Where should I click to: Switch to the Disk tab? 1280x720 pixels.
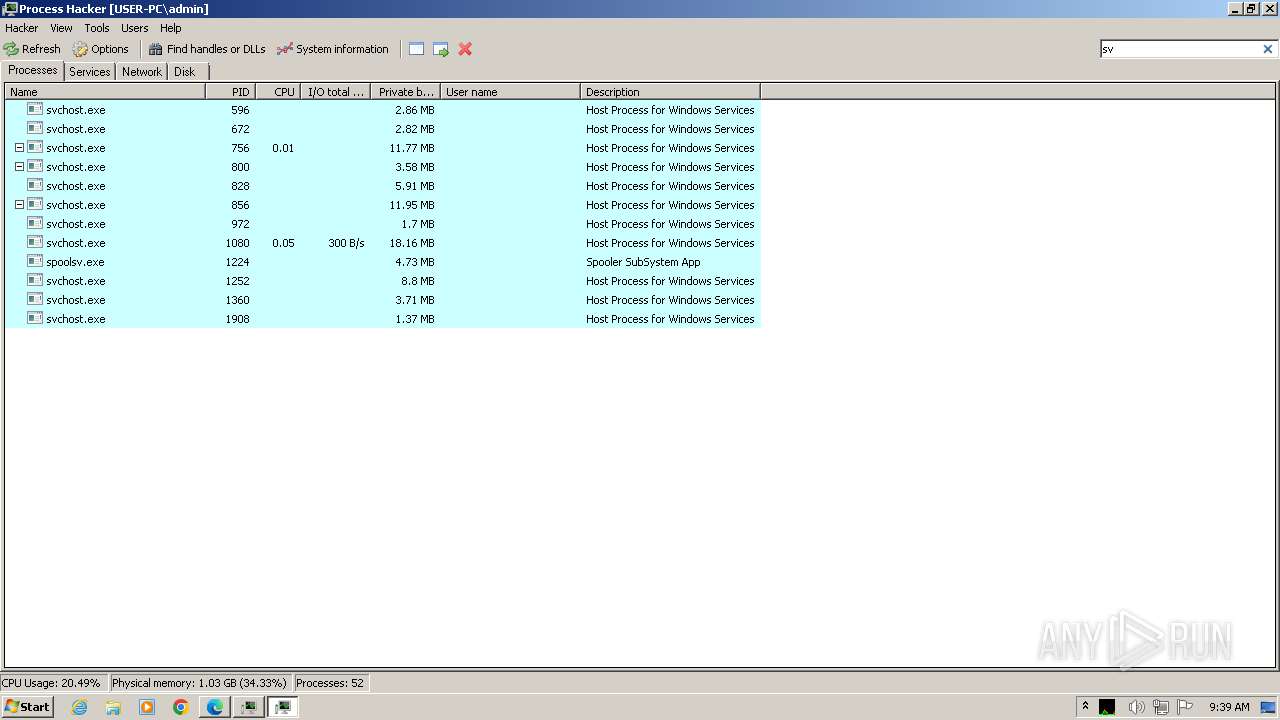tap(185, 72)
